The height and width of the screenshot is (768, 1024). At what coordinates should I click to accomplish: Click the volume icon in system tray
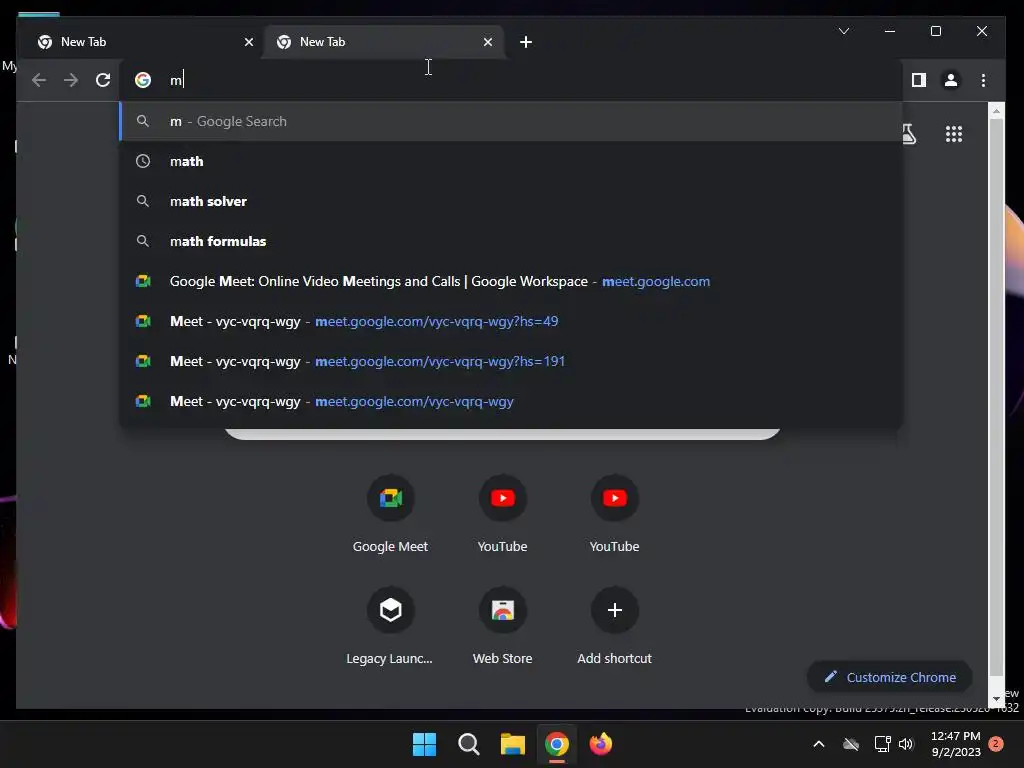coord(906,744)
